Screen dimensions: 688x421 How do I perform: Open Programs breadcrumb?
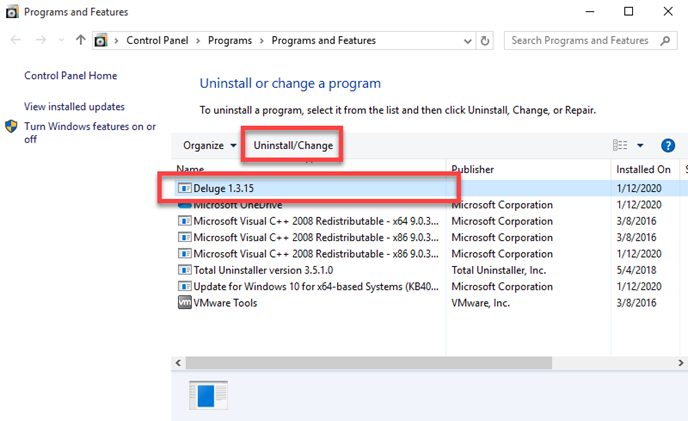[x=230, y=40]
